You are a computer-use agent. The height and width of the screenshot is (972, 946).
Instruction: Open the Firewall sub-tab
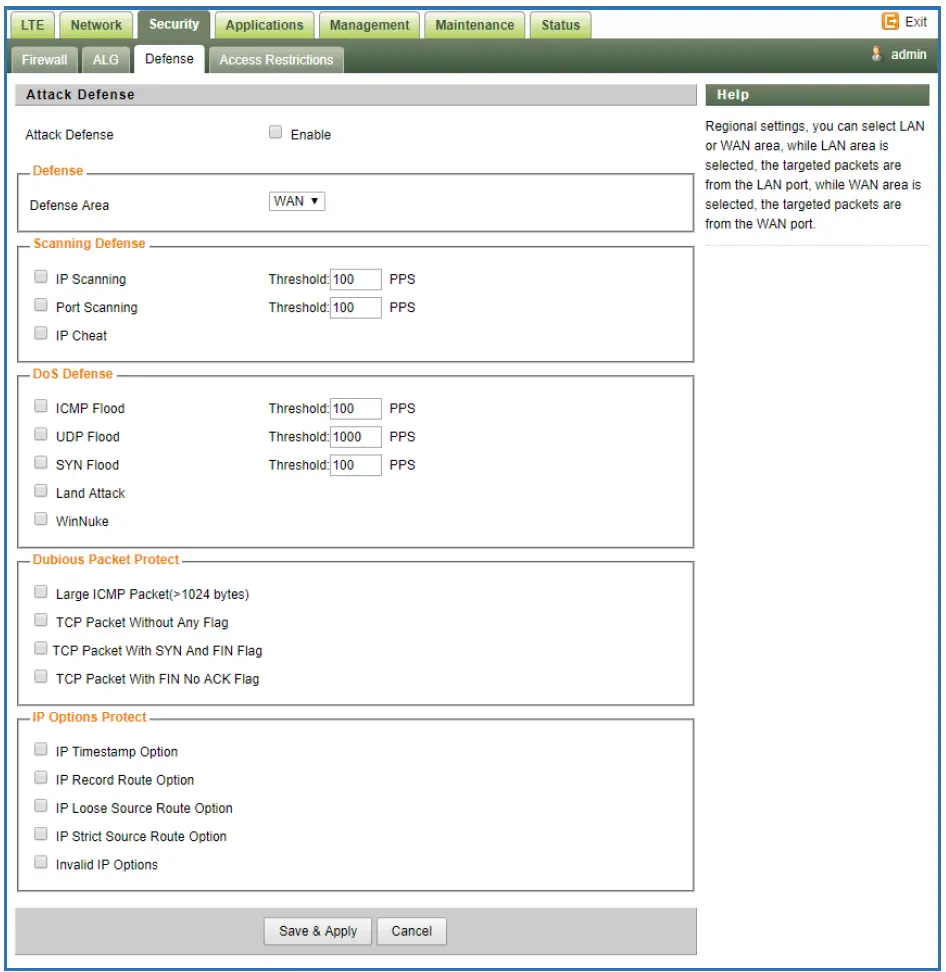44,60
